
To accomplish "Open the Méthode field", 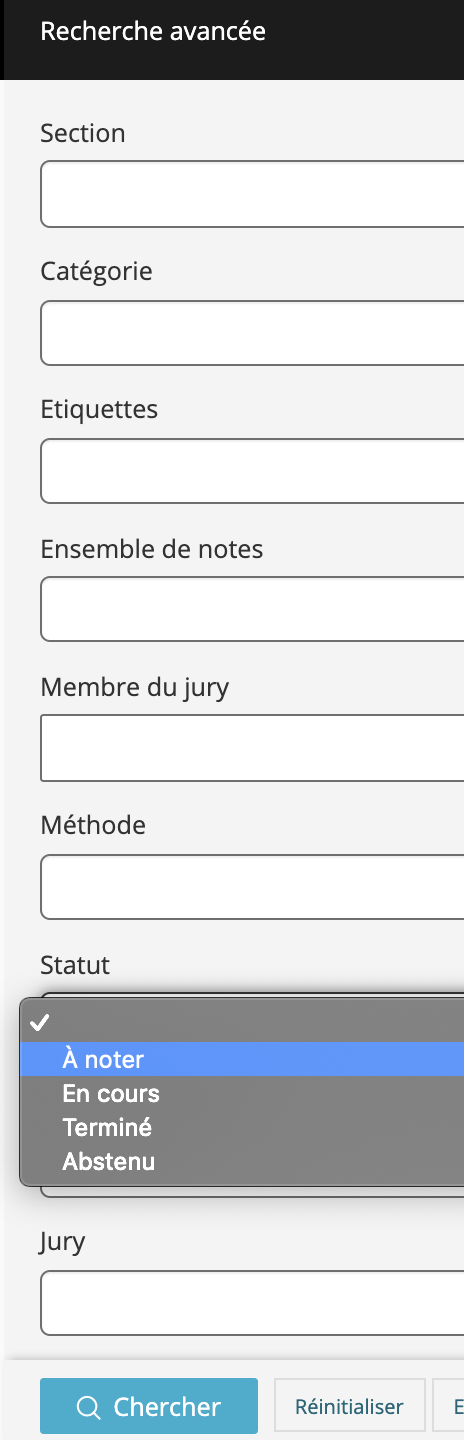I will click(x=252, y=887).
